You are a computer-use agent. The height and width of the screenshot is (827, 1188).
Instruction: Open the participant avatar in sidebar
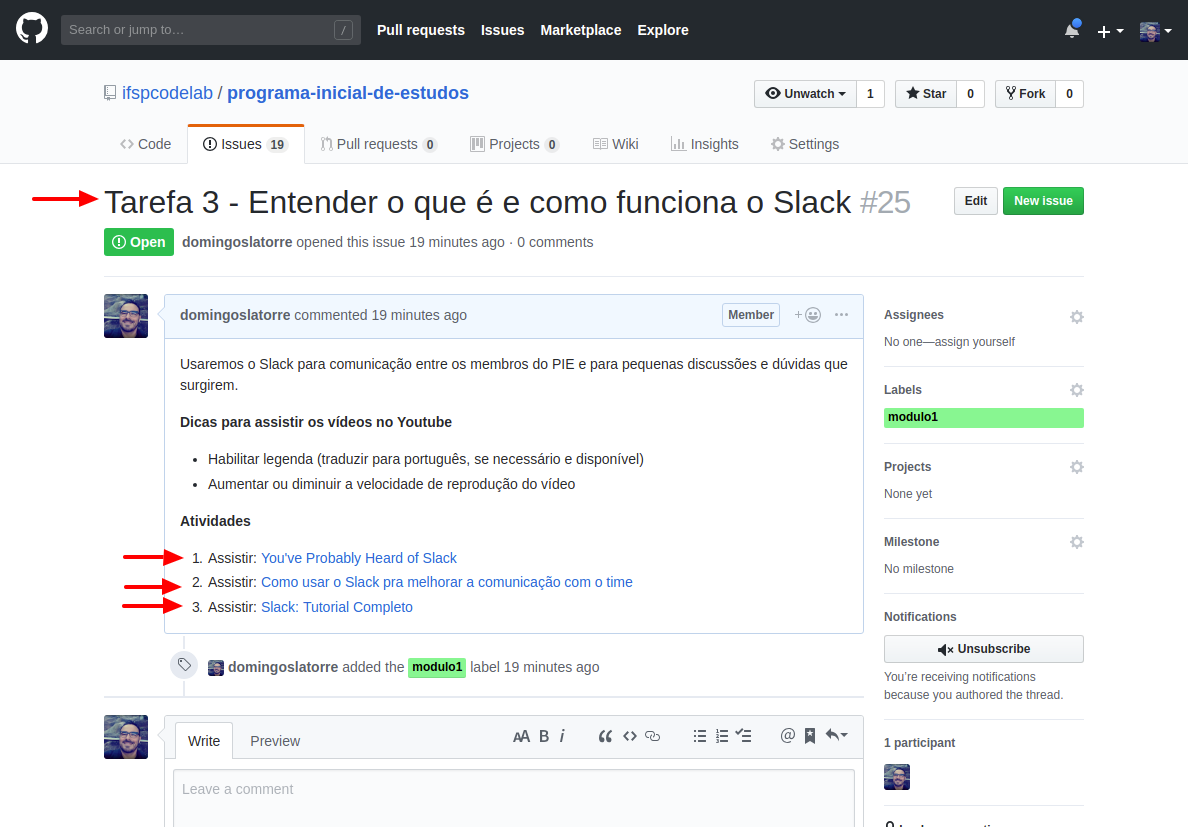click(897, 777)
